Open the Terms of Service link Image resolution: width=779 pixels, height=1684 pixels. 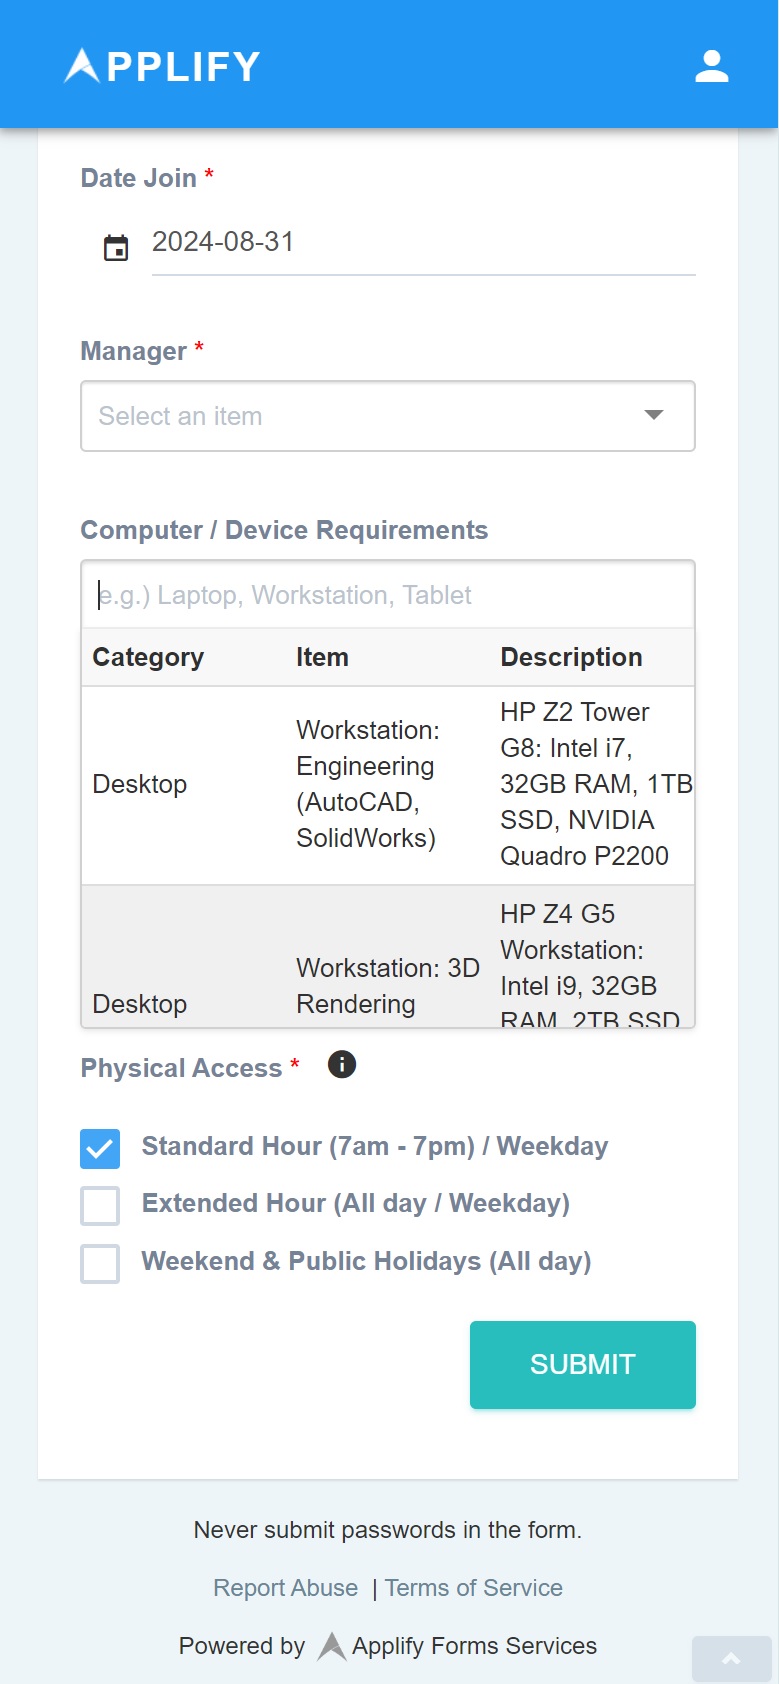pyautogui.click(x=474, y=1588)
